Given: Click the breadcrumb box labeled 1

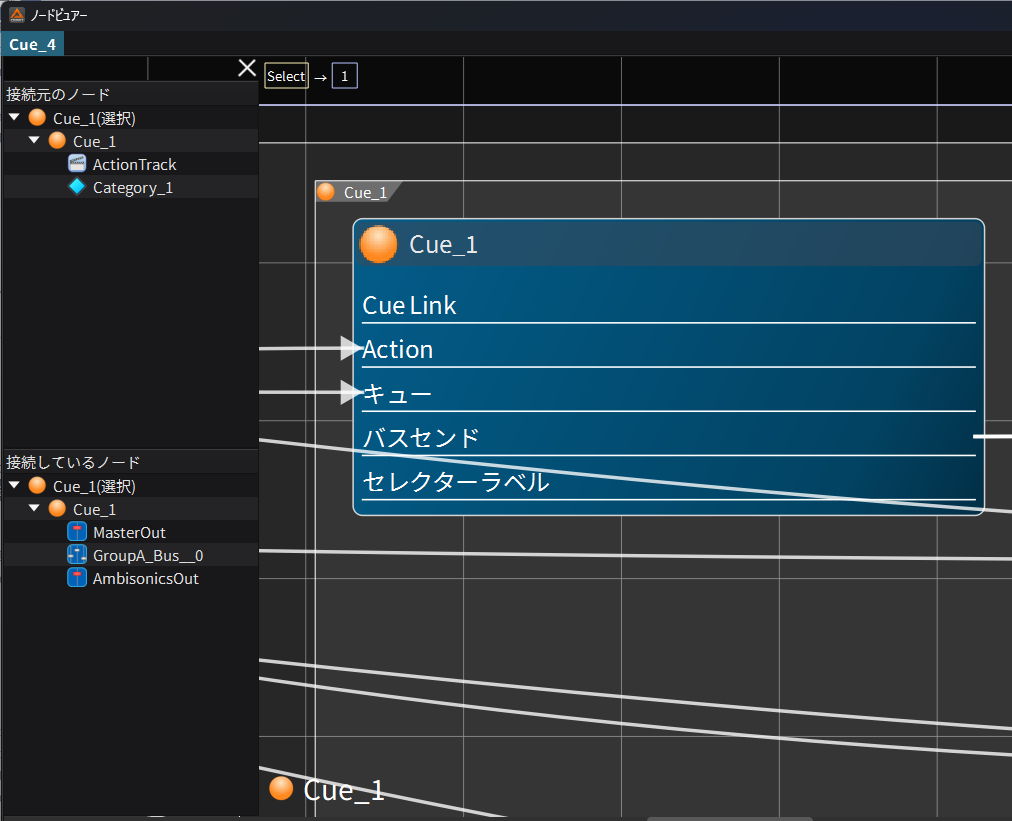Looking at the screenshot, I should click(x=345, y=76).
